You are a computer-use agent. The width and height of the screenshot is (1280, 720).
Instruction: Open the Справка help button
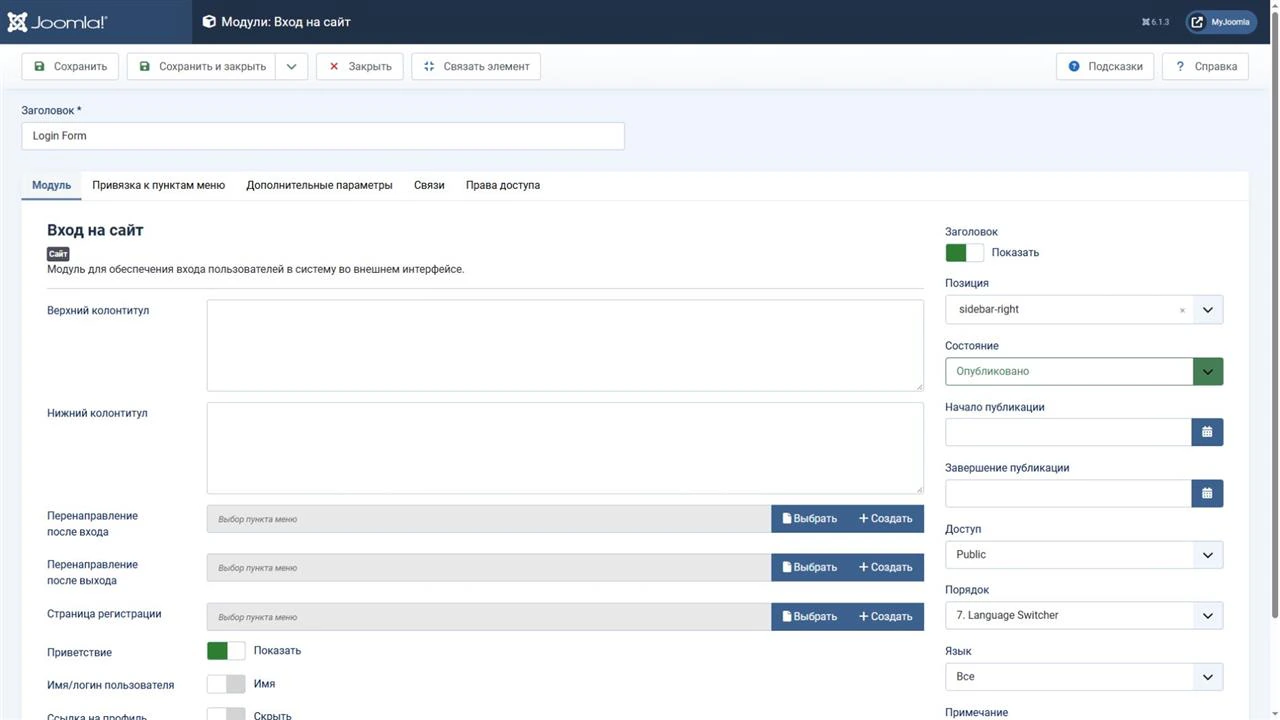point(1205,67)
